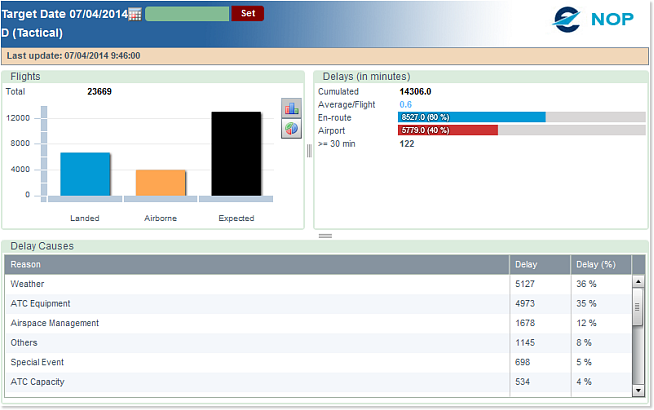
Task: Sort table by Delay column header
Action: [539, 264]
